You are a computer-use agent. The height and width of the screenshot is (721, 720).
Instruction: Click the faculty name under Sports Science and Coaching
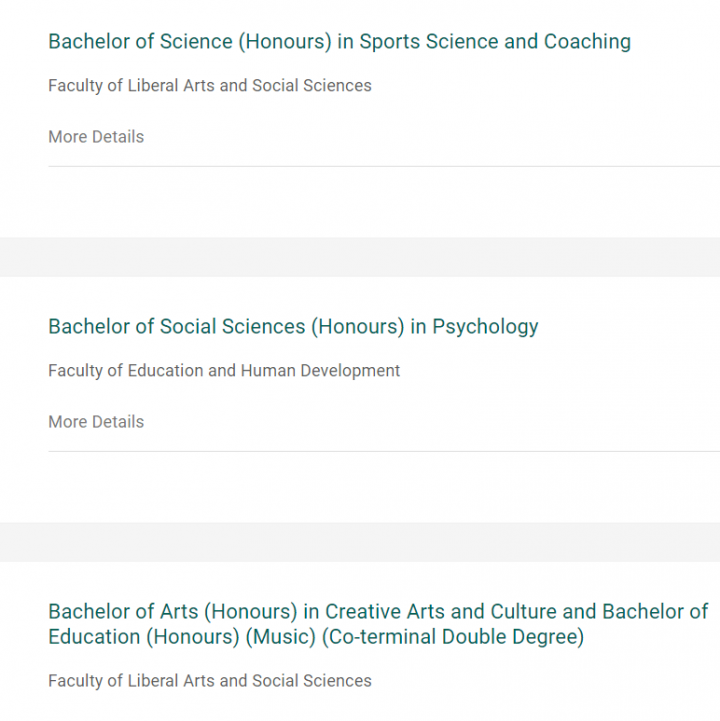(210, 86)
